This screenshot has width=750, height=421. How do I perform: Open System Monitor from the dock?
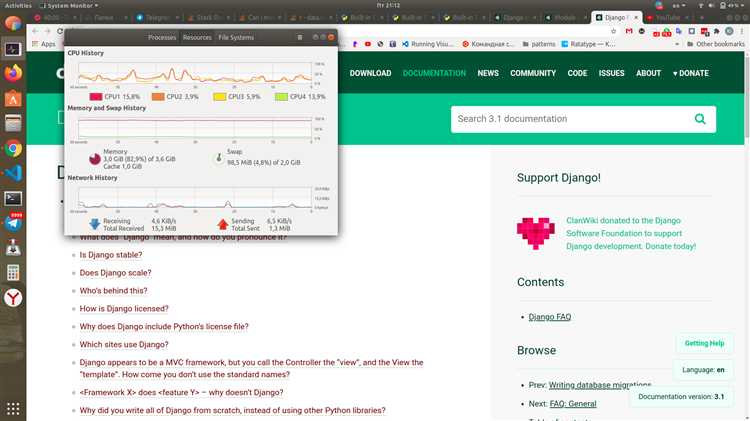(13, 49)
